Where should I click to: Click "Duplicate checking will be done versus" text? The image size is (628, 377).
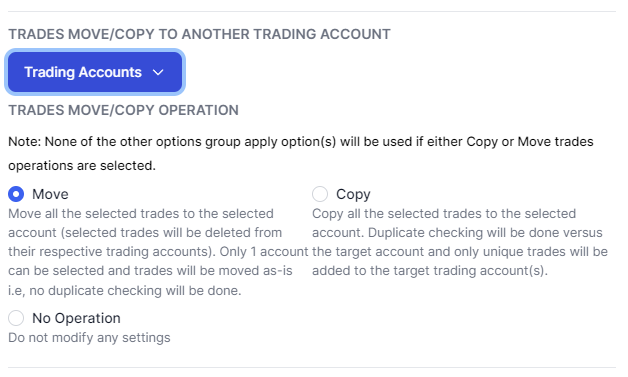485,233
